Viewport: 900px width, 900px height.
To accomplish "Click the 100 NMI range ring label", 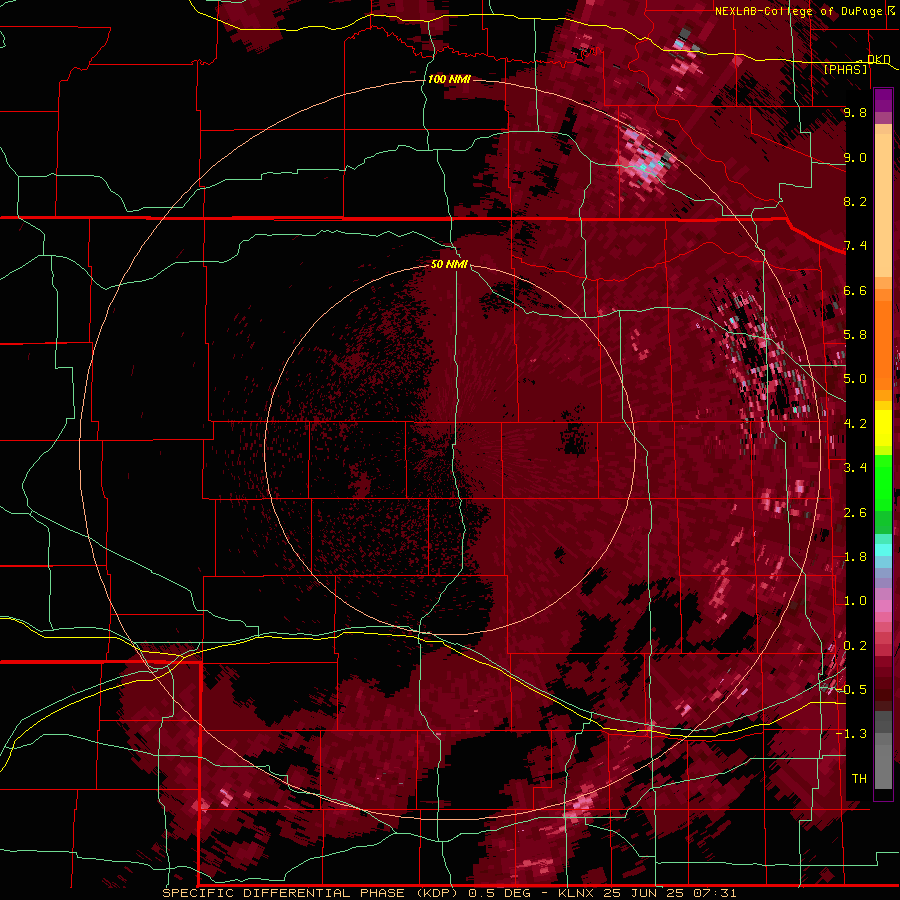I will 449,79.
